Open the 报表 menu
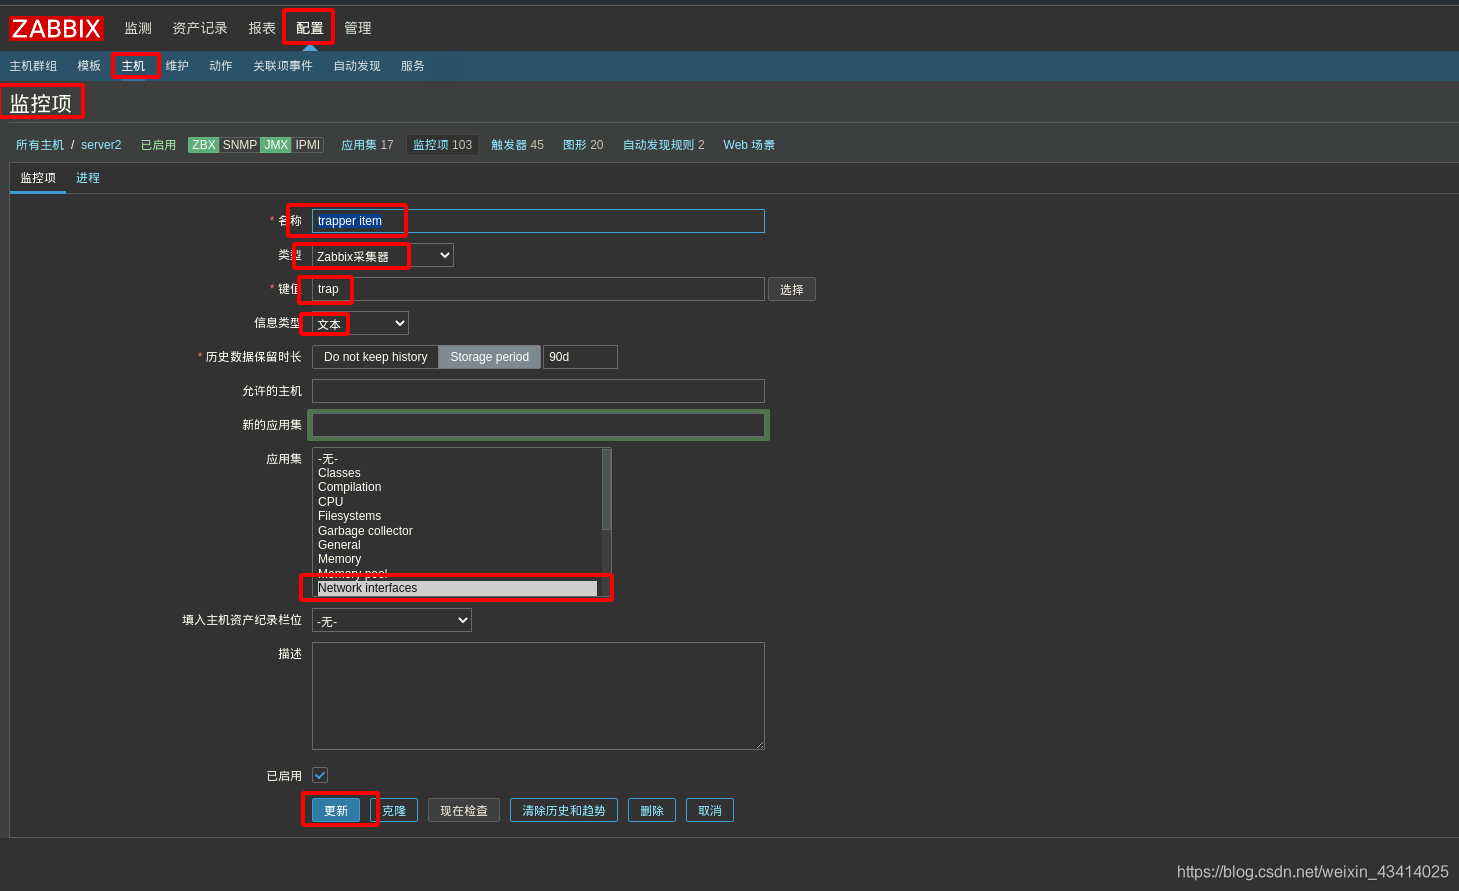This screenshot has height=891, width=1459. (x=262, y=28)
